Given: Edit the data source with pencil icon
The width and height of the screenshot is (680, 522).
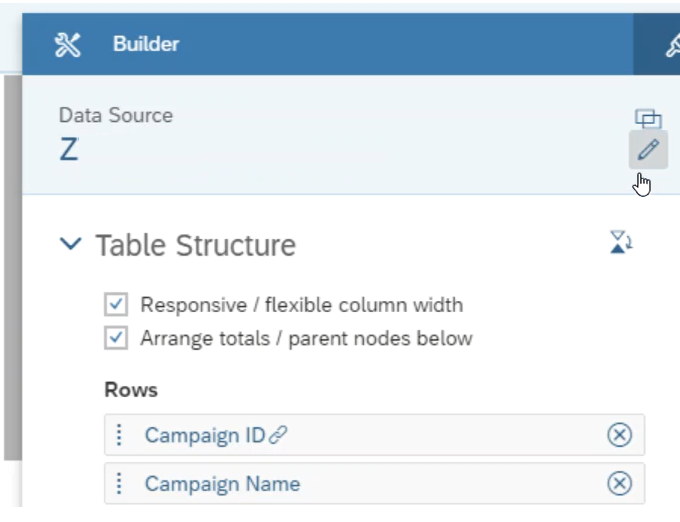Looking at the screenshot, I should [x=648, y=149].
